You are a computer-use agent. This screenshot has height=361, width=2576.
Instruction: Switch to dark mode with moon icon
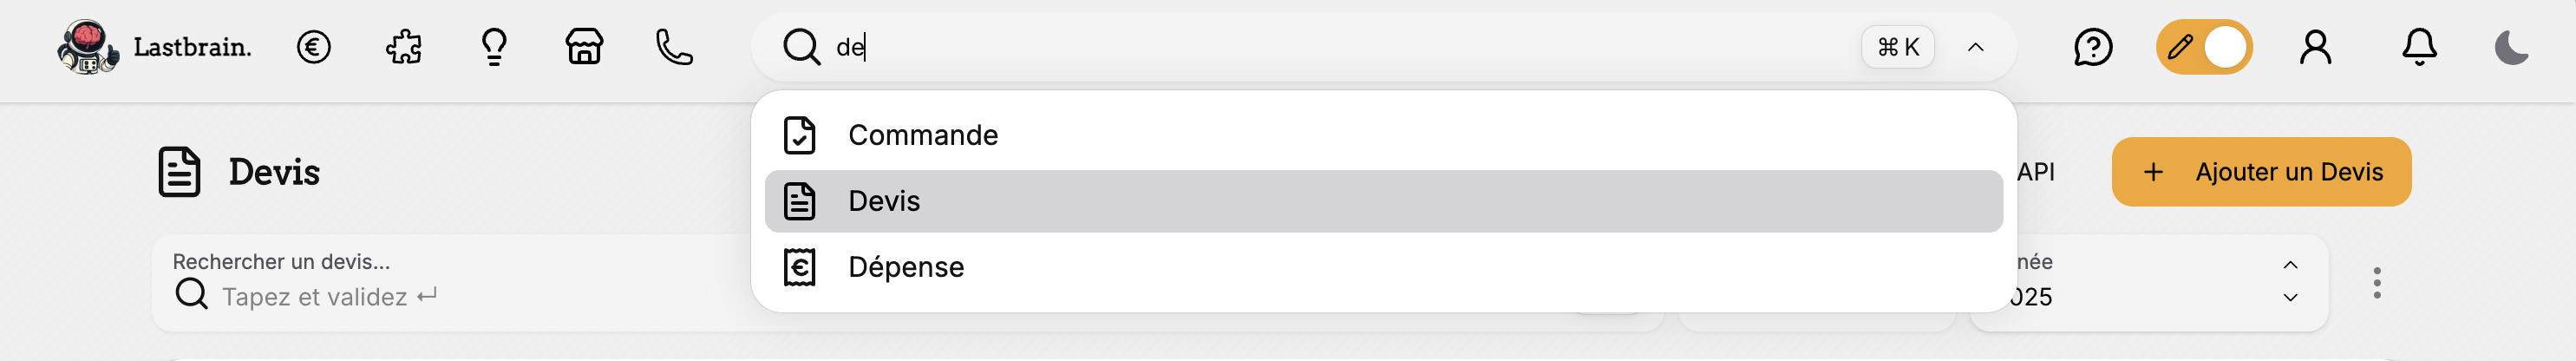pos(2511,47)
